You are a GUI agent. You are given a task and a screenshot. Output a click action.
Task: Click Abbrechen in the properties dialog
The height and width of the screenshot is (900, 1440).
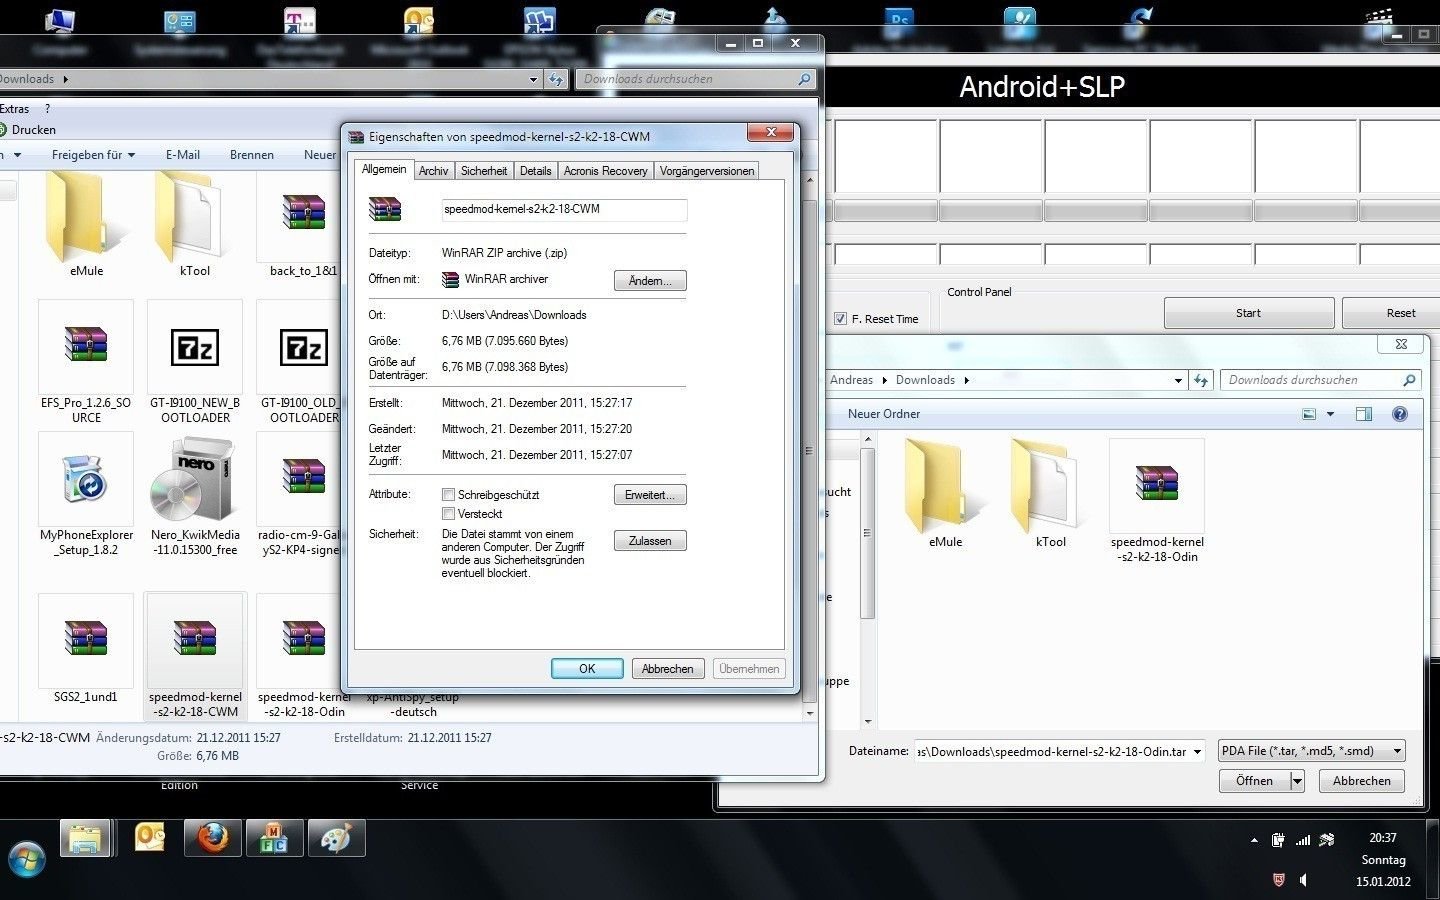668,669
